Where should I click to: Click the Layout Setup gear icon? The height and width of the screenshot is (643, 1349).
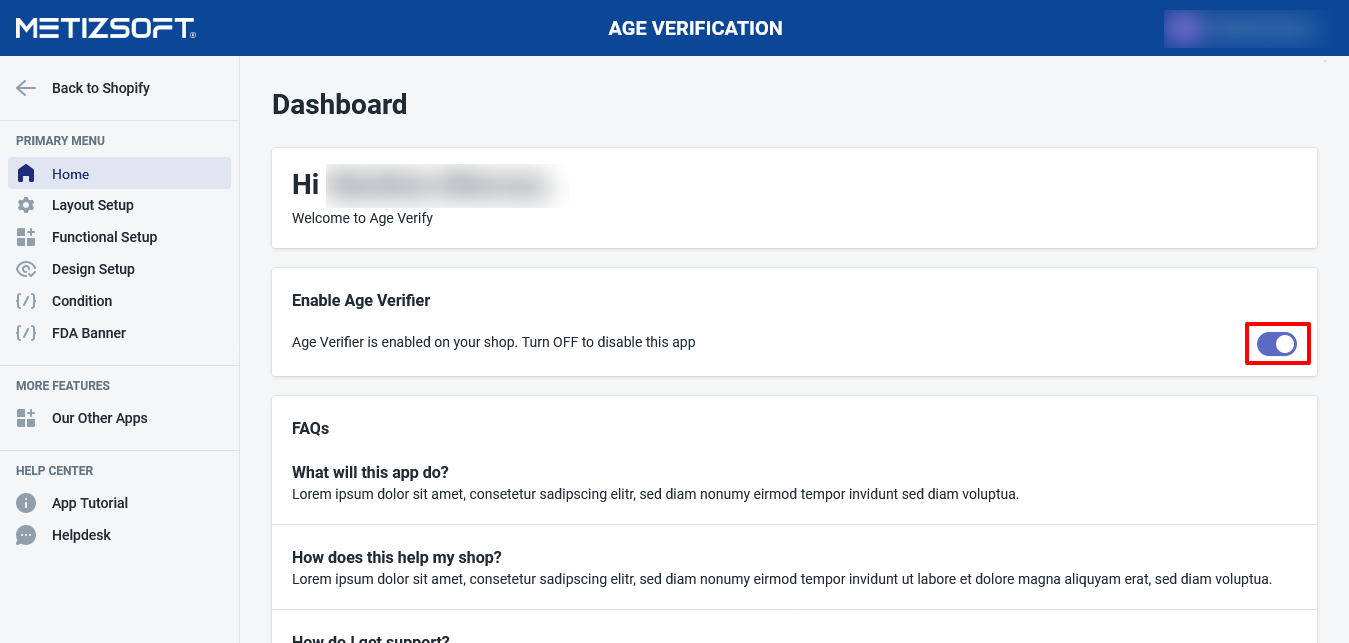click(26, 205)
